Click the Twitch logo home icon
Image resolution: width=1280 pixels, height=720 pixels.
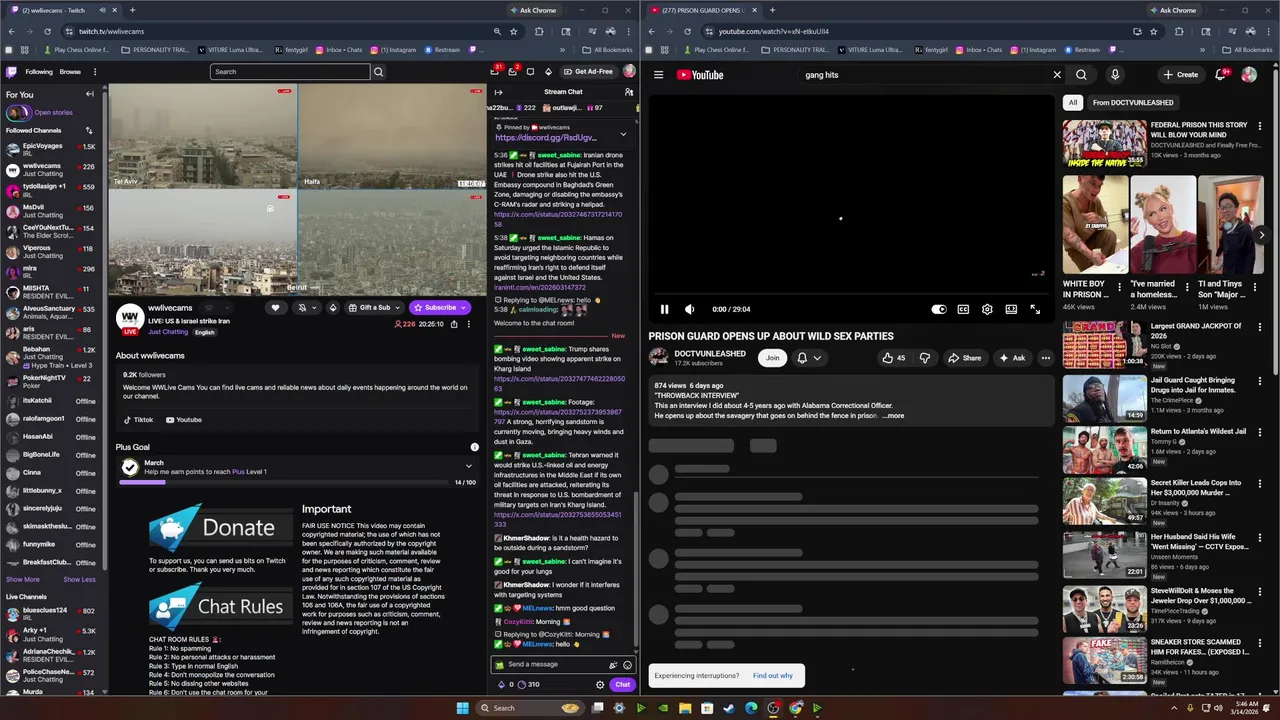[12, 72]
